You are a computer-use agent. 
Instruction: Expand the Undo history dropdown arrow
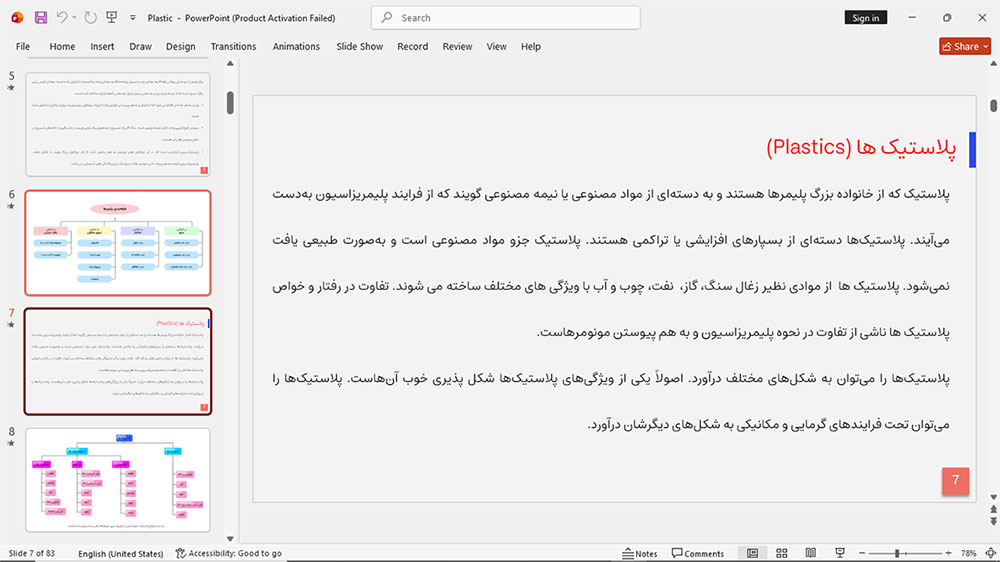[74, 18]
